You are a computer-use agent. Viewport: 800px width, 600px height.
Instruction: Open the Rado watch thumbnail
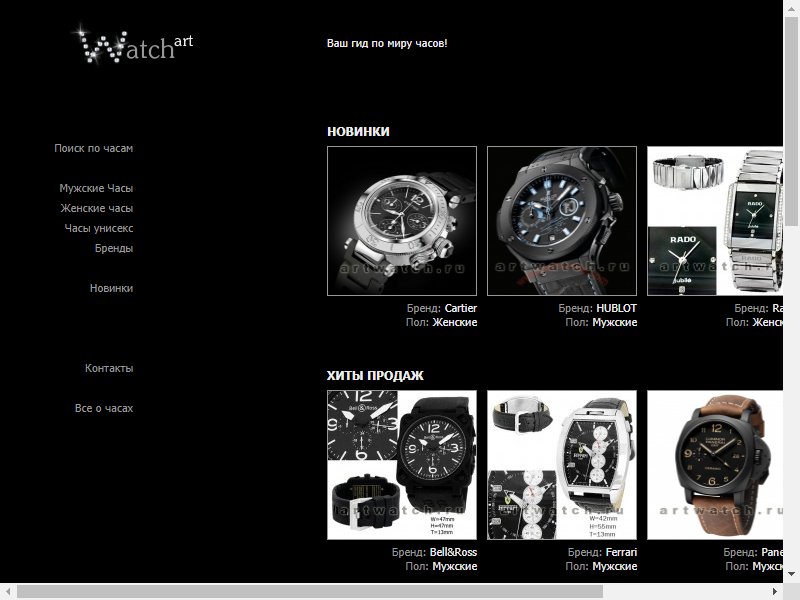(715, 221)
